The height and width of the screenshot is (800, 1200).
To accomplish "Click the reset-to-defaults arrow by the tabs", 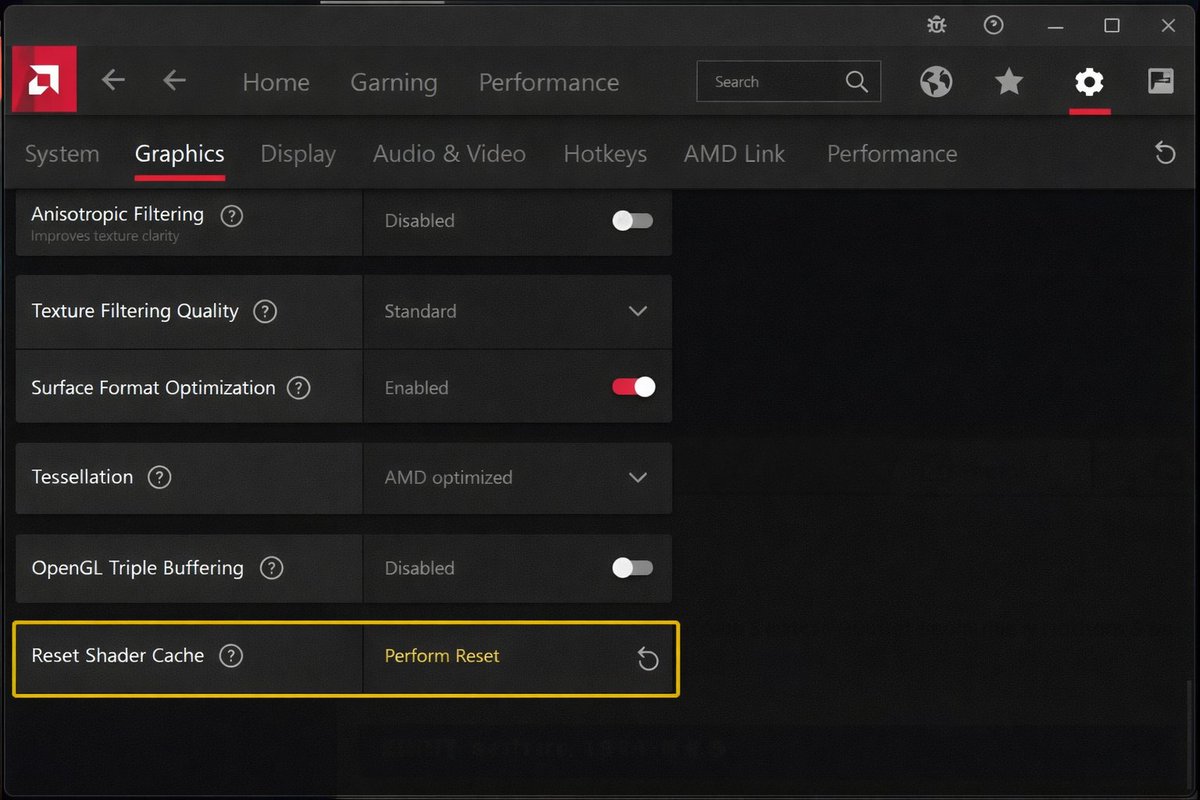I will (1165, 153).
